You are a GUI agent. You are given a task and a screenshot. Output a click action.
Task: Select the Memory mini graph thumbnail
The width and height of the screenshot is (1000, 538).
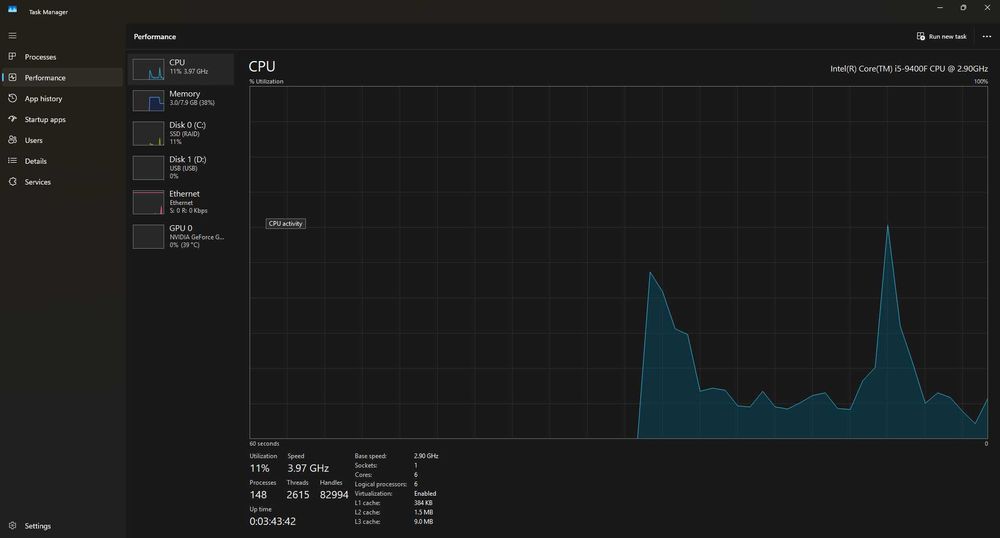[148, 101]
